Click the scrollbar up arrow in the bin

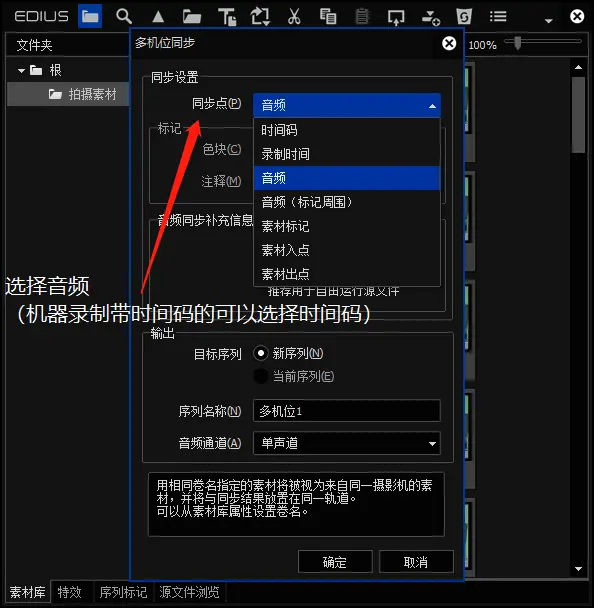coord(578,67)
